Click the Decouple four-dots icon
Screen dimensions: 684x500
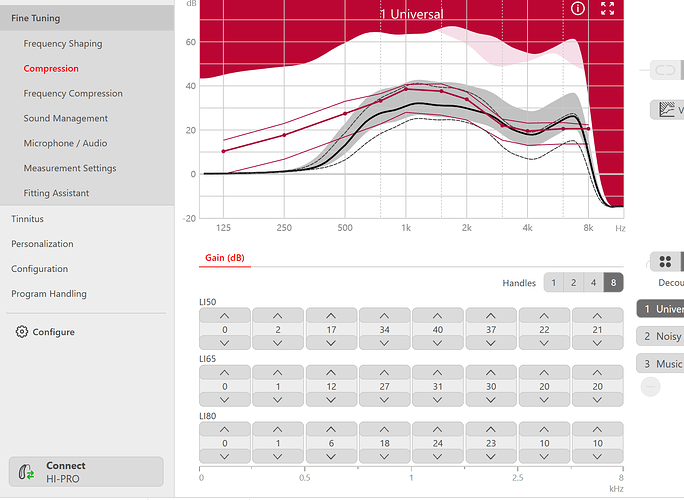665,262
